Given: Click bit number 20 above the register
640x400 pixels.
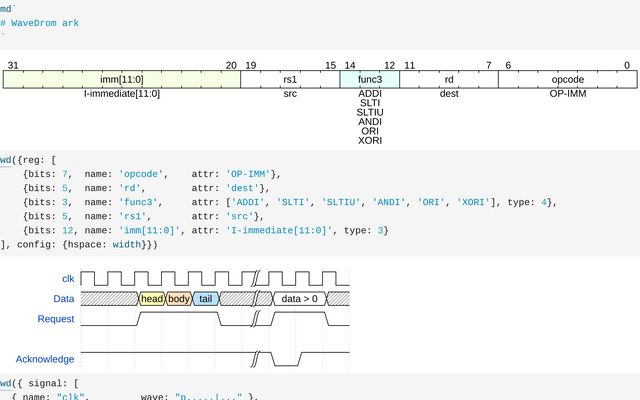Looking at the screenshot, I should tap(231, 65).
